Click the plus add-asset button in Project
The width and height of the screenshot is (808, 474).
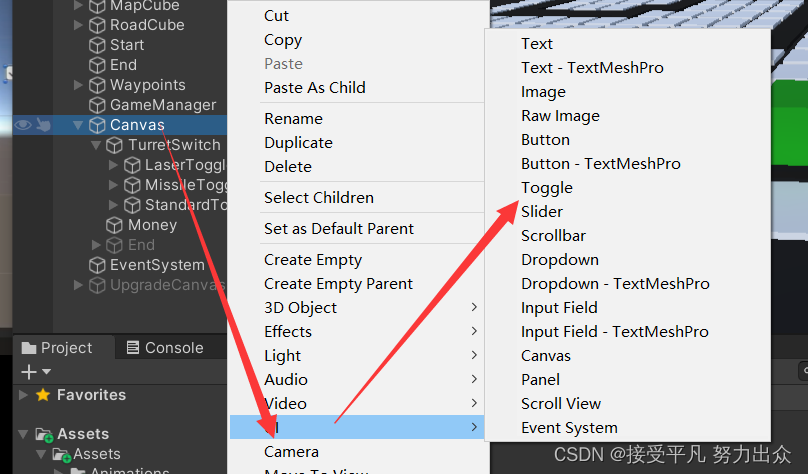(29, 372)
